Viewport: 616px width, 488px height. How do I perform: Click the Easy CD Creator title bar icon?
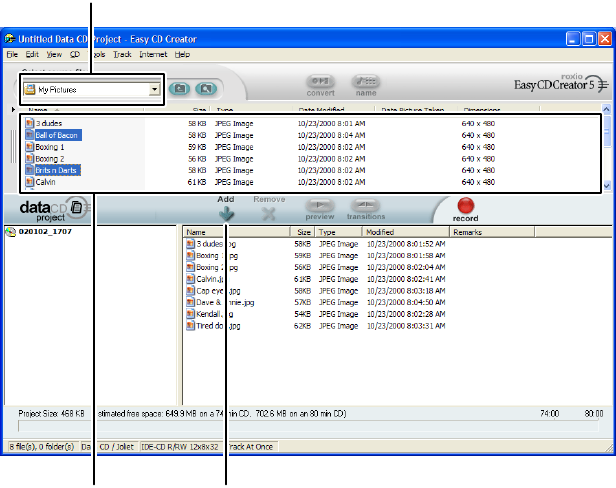pyautogui.click(x=10, y=39)
